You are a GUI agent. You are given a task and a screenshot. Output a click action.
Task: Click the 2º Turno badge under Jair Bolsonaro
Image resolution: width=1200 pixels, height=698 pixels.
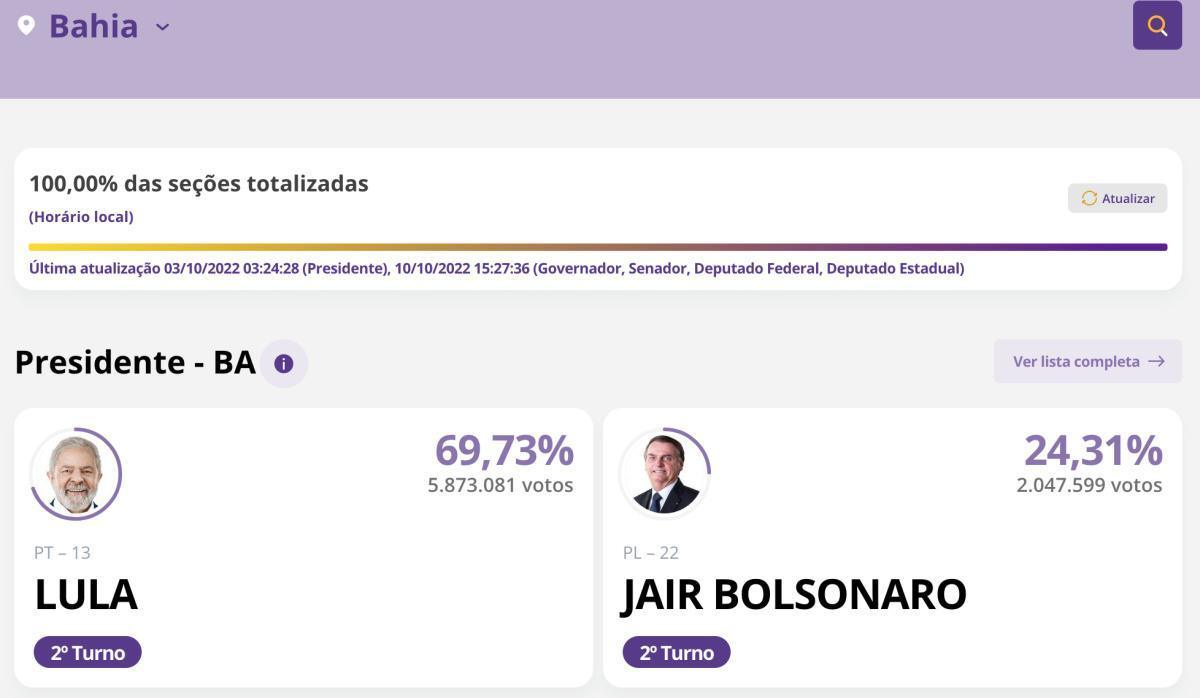pos(677,652)
